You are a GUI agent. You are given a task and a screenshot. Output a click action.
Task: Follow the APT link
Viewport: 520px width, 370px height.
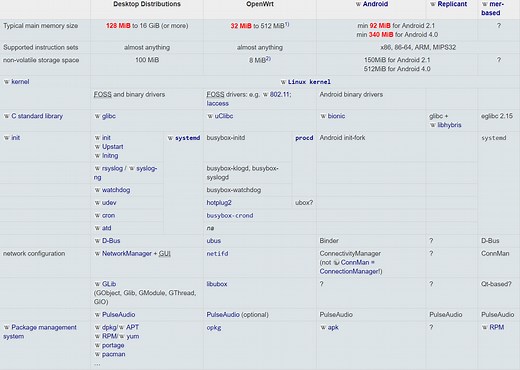click(x=132, y=327)
